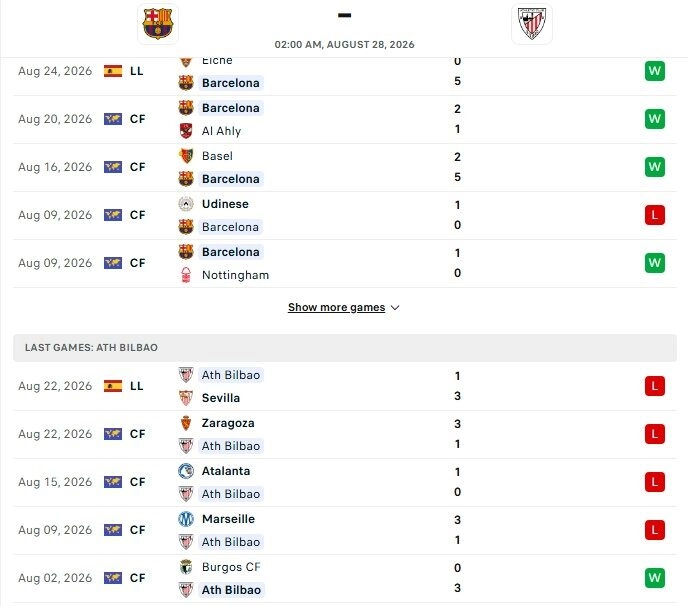Click the Sevilla team crest
This screenshot has height=606, width=688.
coord(186,398)
